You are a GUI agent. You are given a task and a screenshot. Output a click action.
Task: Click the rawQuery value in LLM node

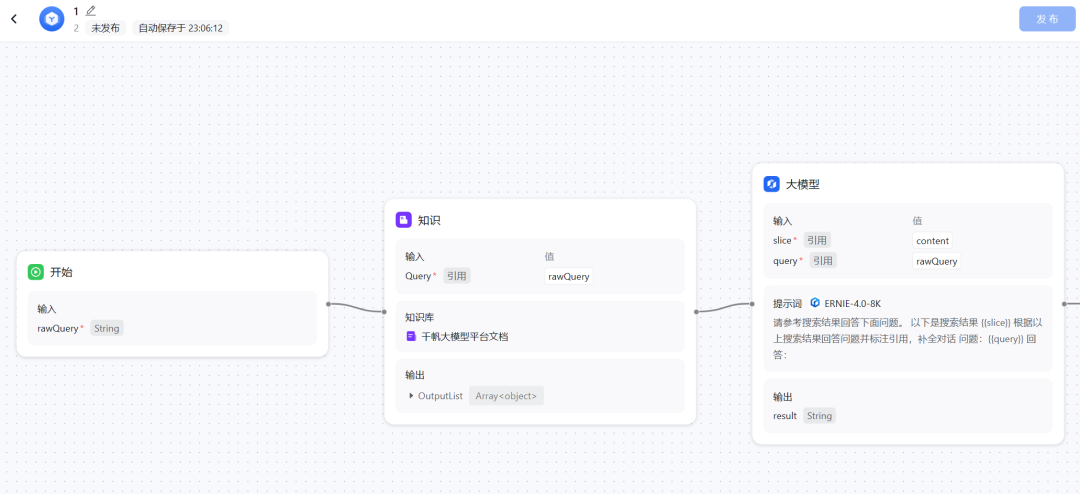[937, 261]
